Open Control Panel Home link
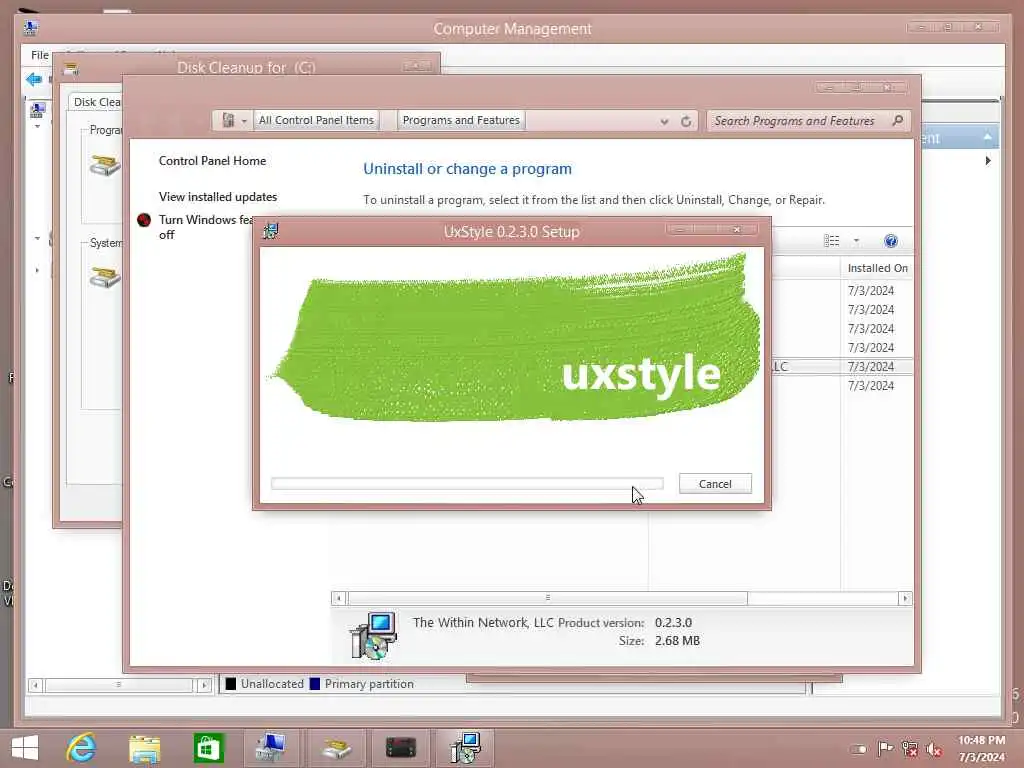1024x768 pixels. pos(212,161)
